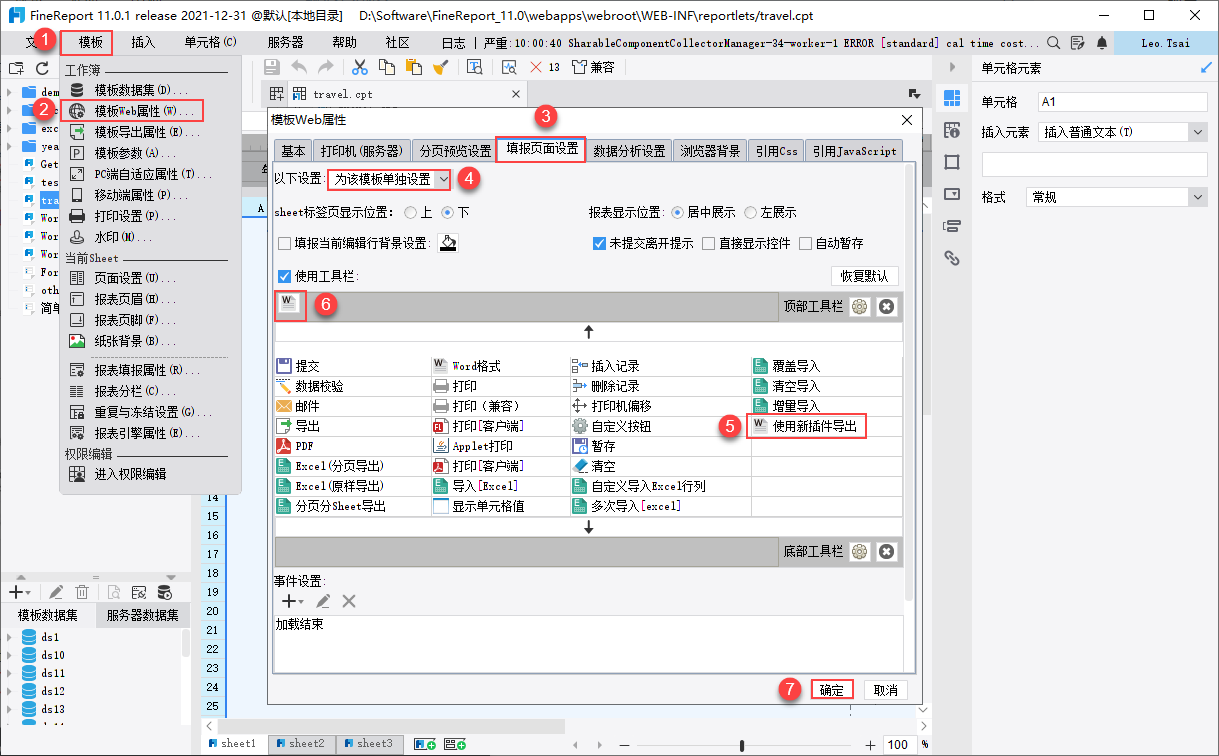Move the selected button up with arrow

pos(589,332)
